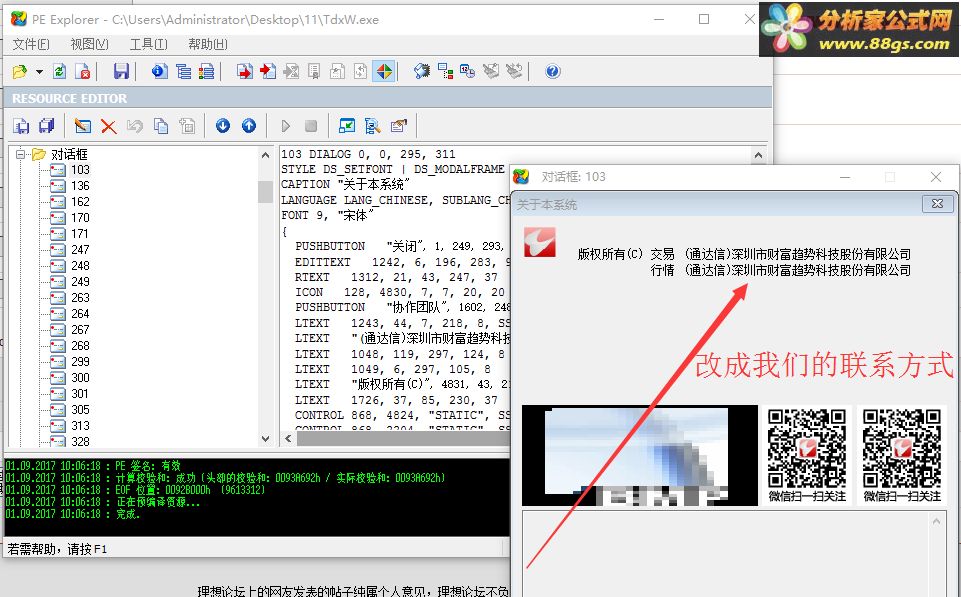Click the 版权所有(C) label in the dialog preview
The width and height of the screenshot is (961, 597).
(x=610, y=254)
